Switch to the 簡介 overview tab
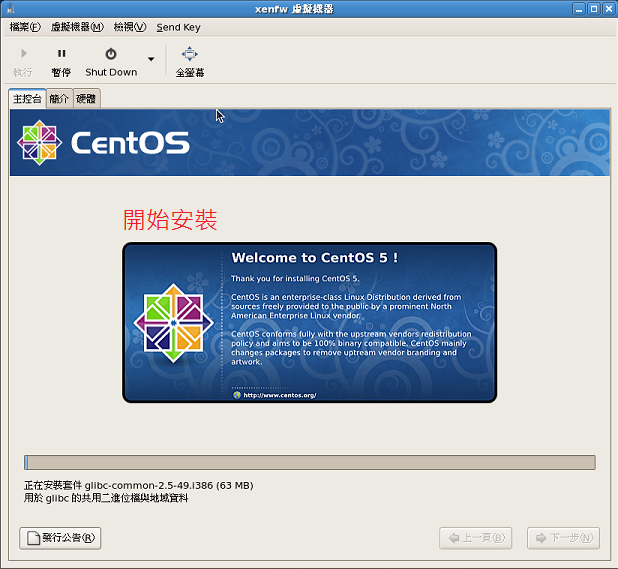 pyautogui.click(x=59, y=99)
